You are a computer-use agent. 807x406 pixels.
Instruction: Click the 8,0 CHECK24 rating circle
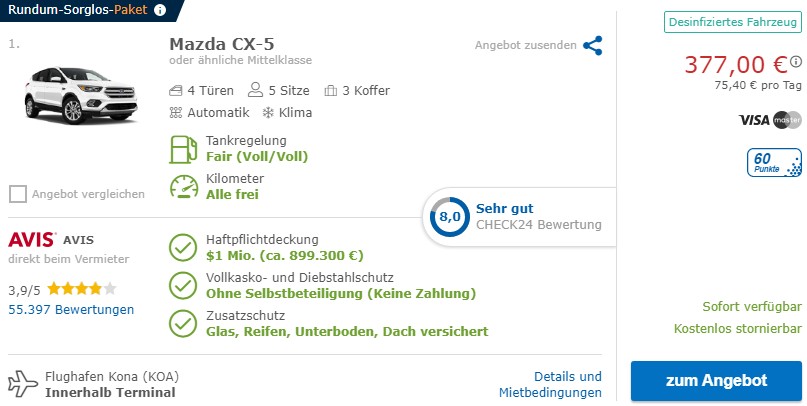click(449, 217)
